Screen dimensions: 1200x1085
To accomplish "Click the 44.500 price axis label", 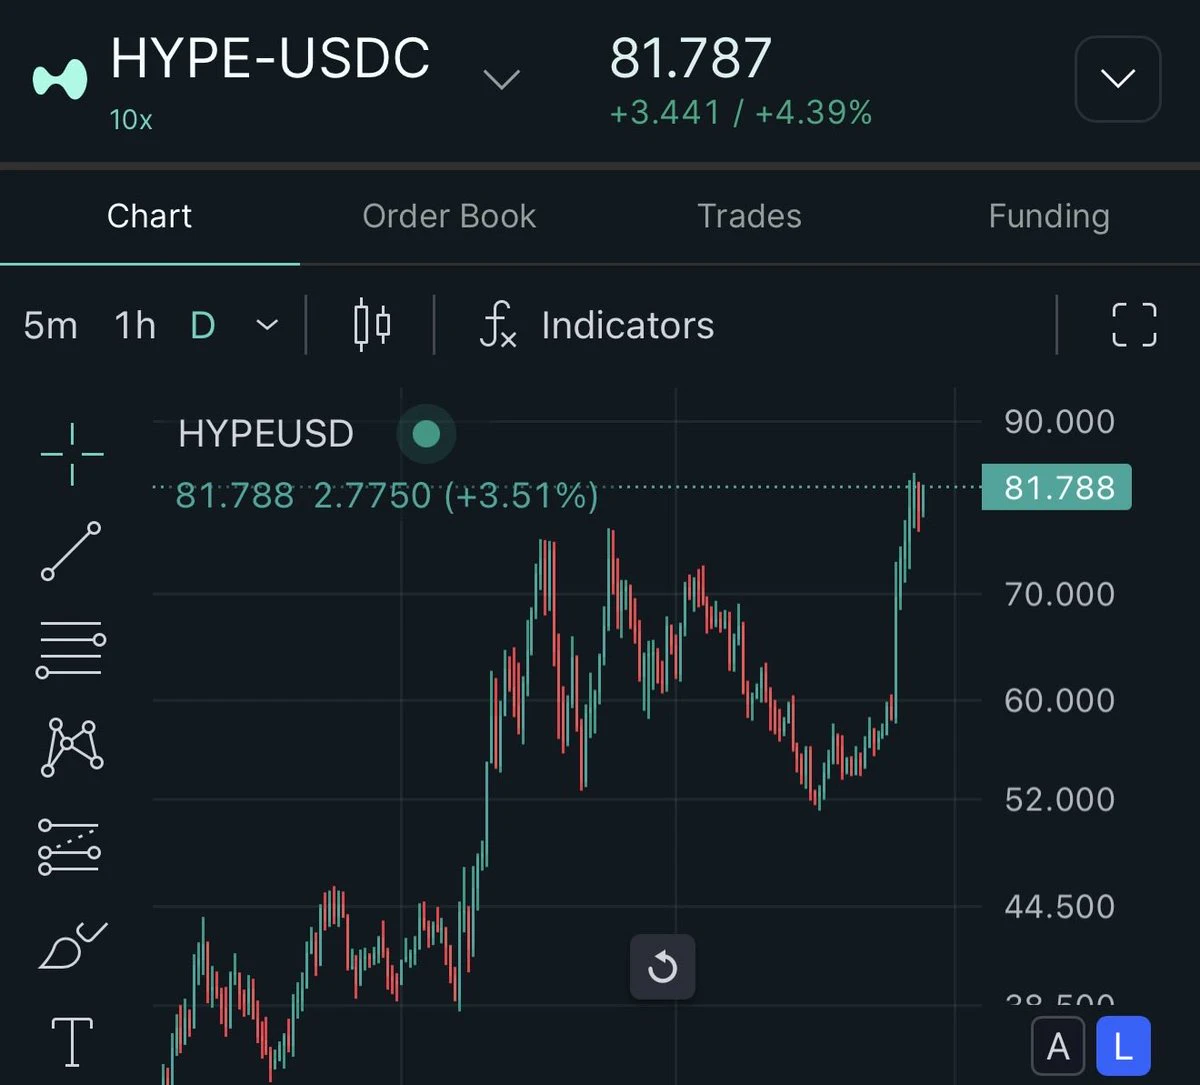I will (x=1059, y=907).
